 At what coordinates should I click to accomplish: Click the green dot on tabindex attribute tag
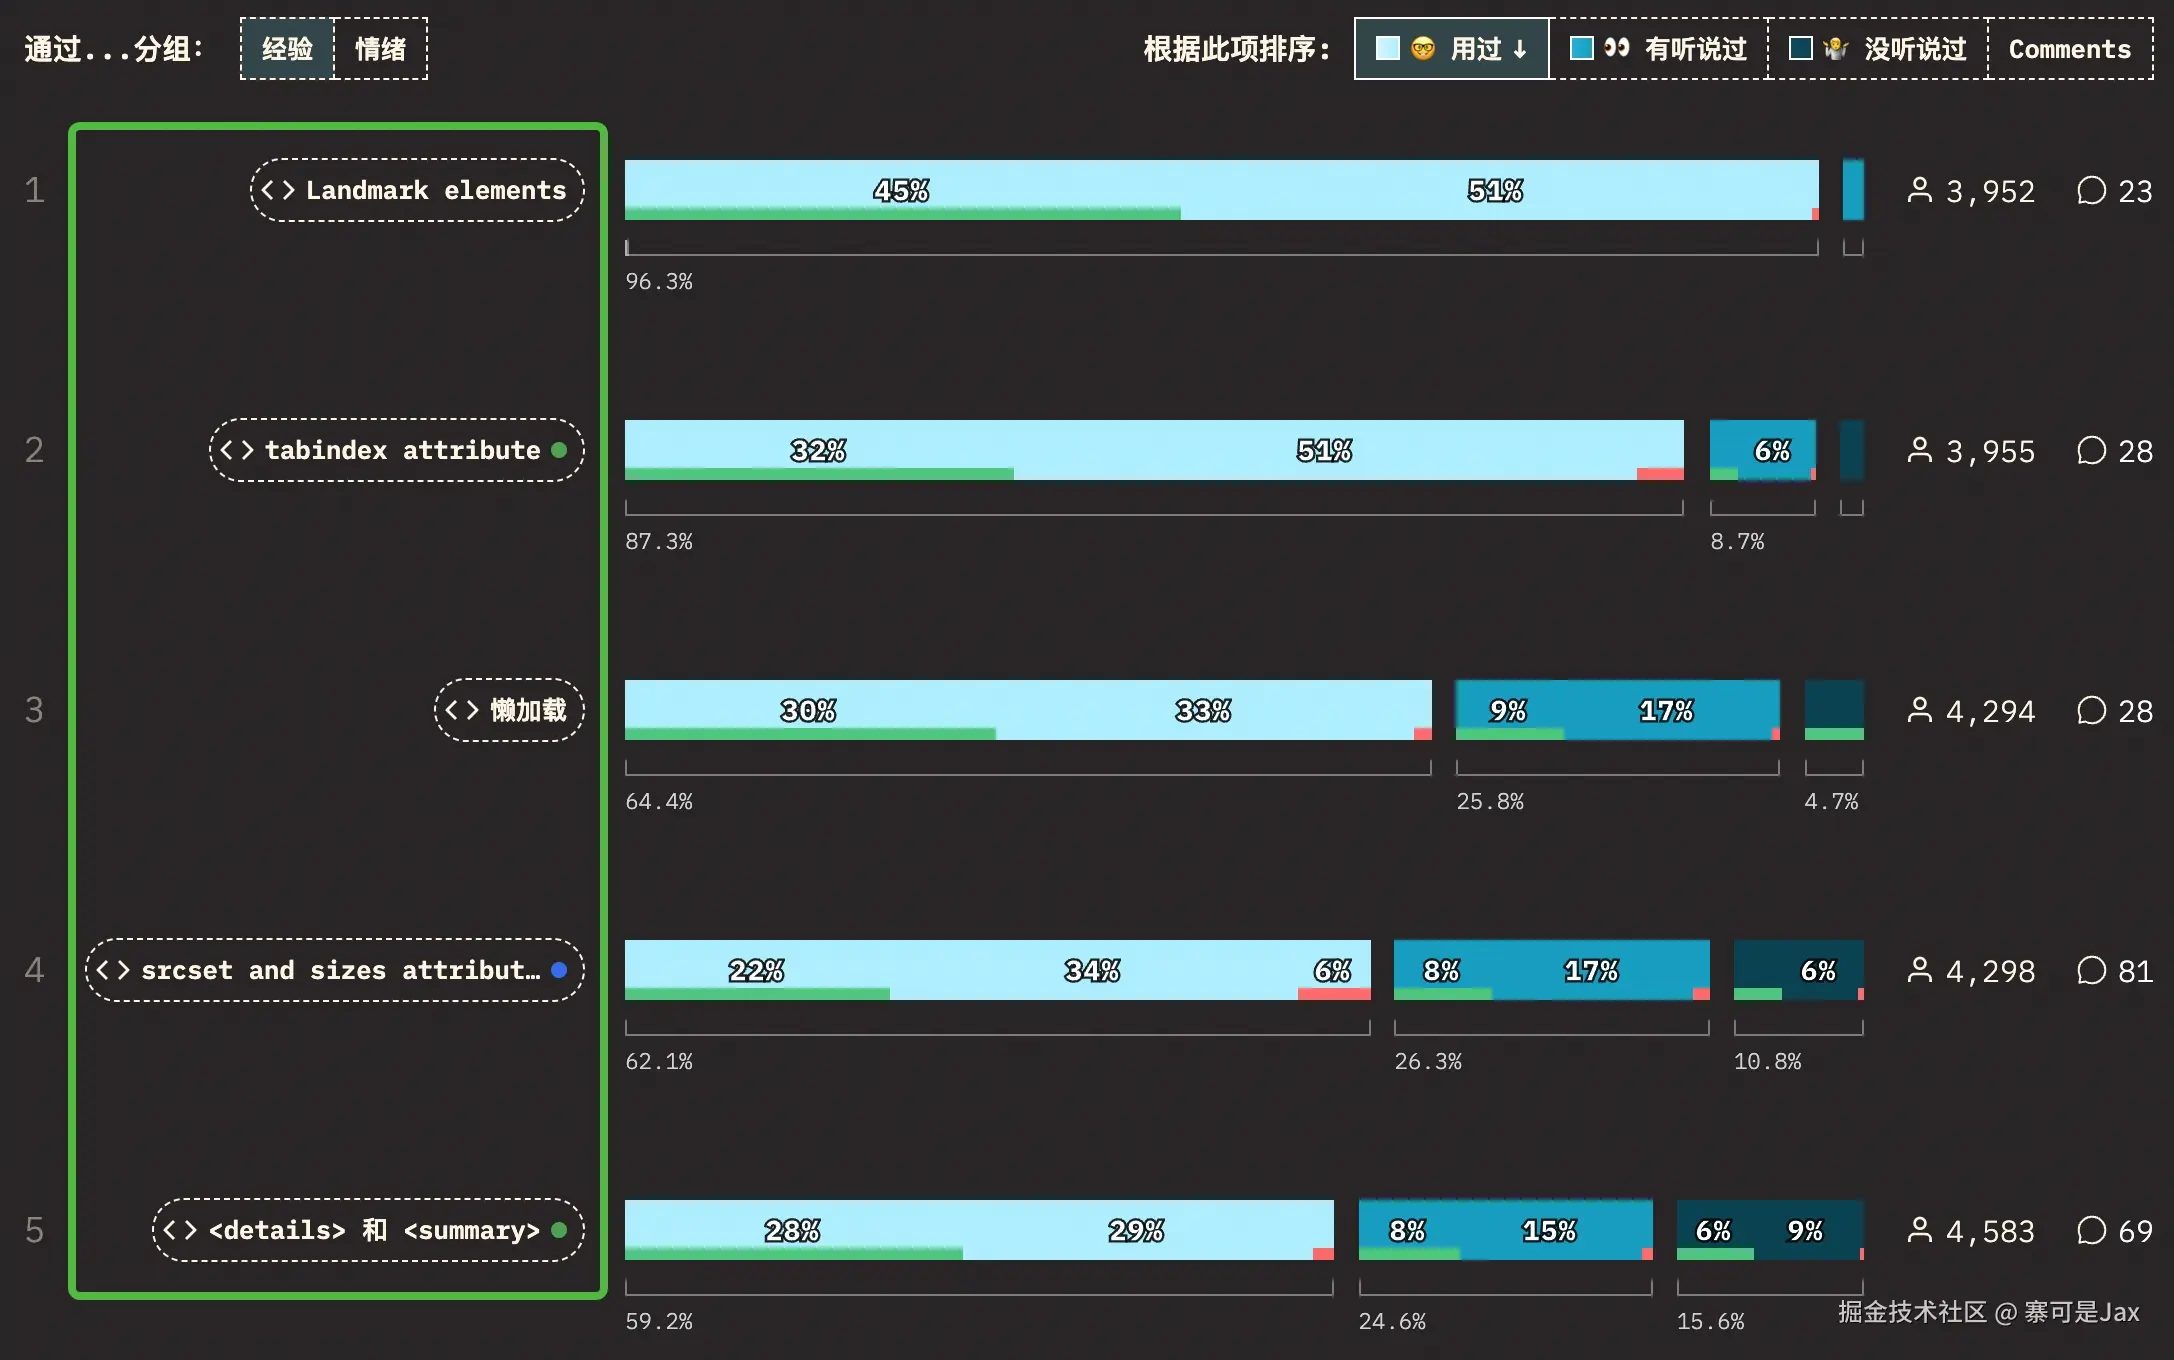(559, 450)
